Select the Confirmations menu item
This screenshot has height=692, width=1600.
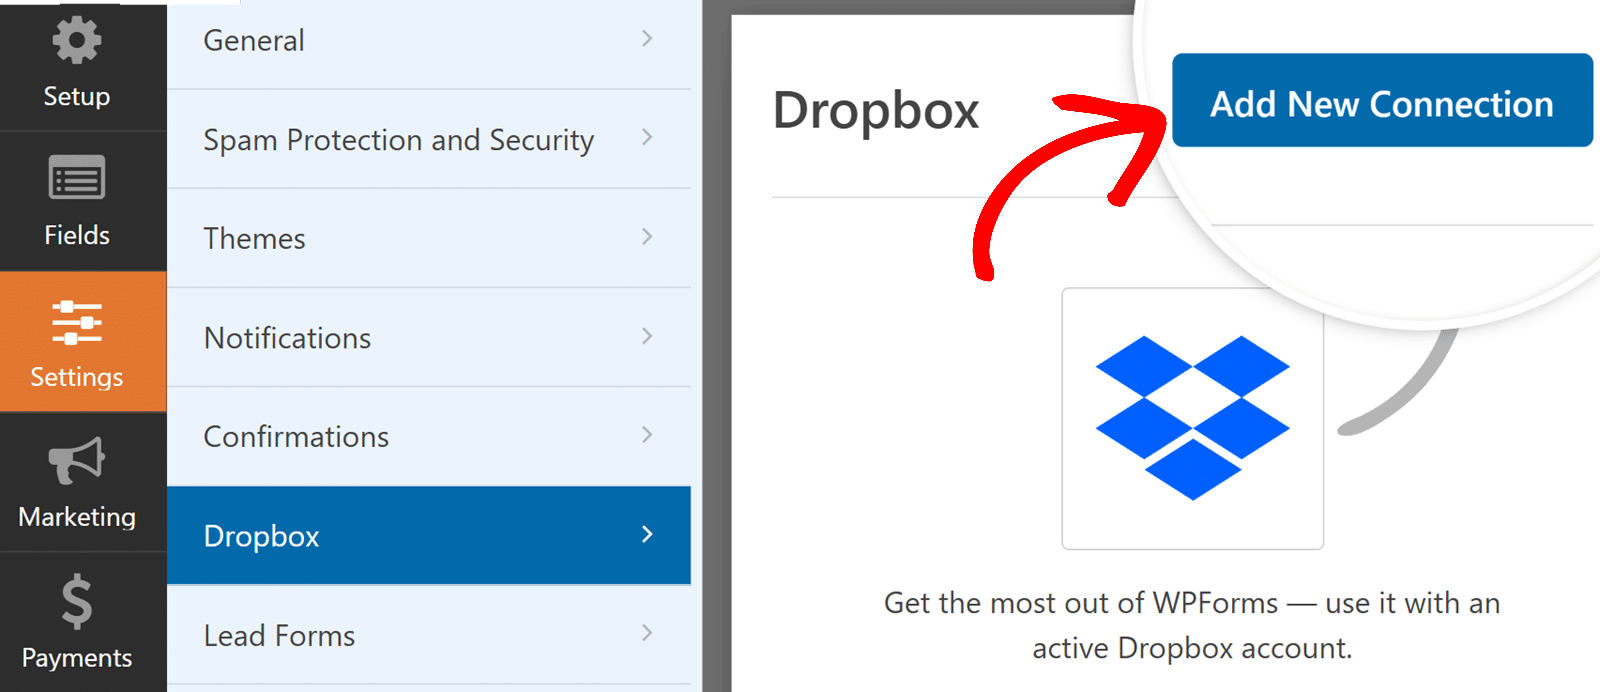click(296, 437)
